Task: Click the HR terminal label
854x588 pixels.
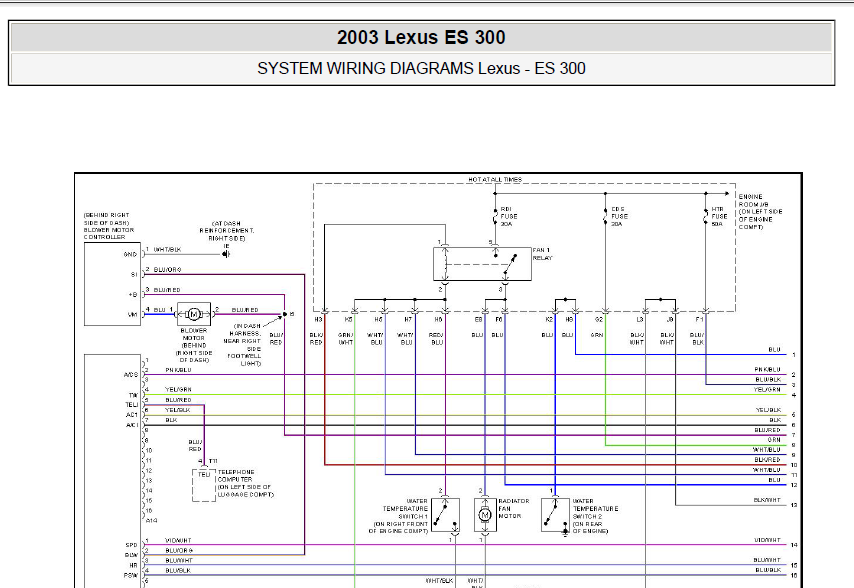Action: point(133,565)
